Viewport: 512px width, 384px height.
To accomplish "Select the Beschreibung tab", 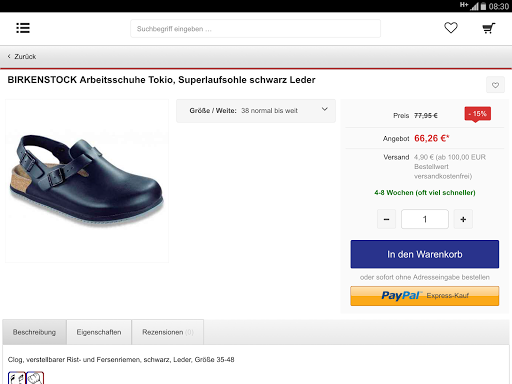I will [34, 332].
